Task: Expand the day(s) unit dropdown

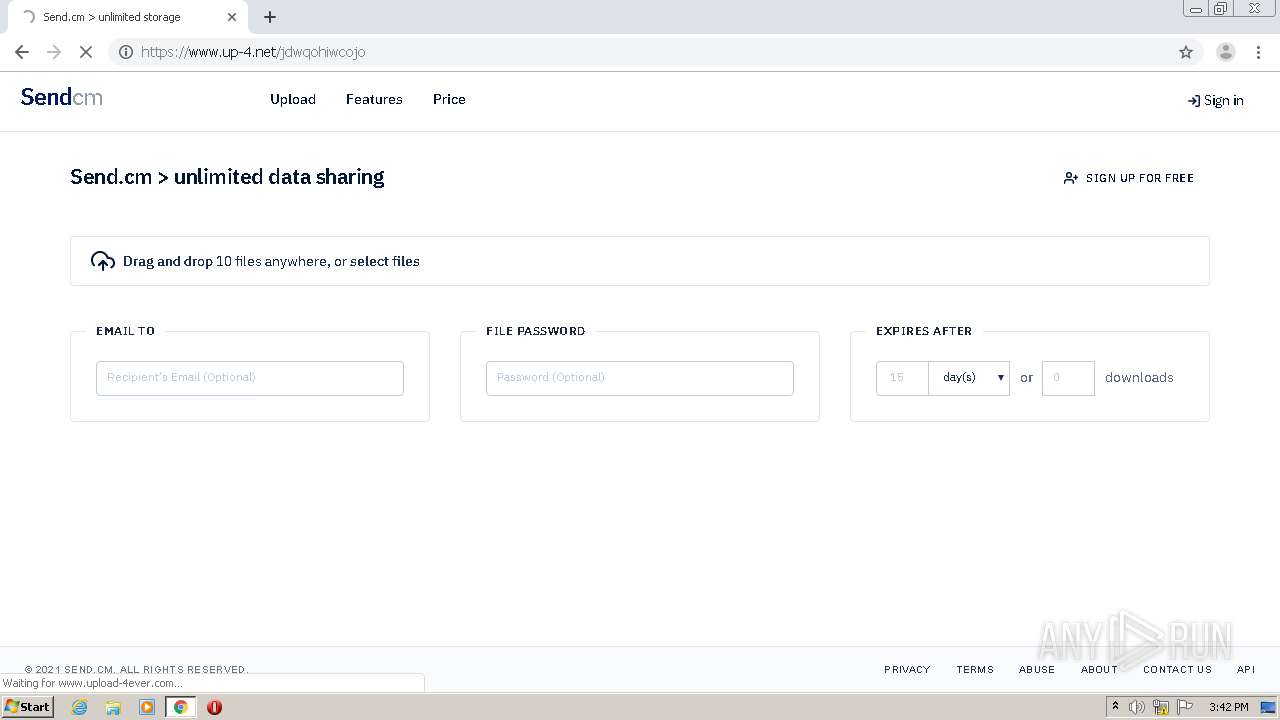Action: [969, 378]
